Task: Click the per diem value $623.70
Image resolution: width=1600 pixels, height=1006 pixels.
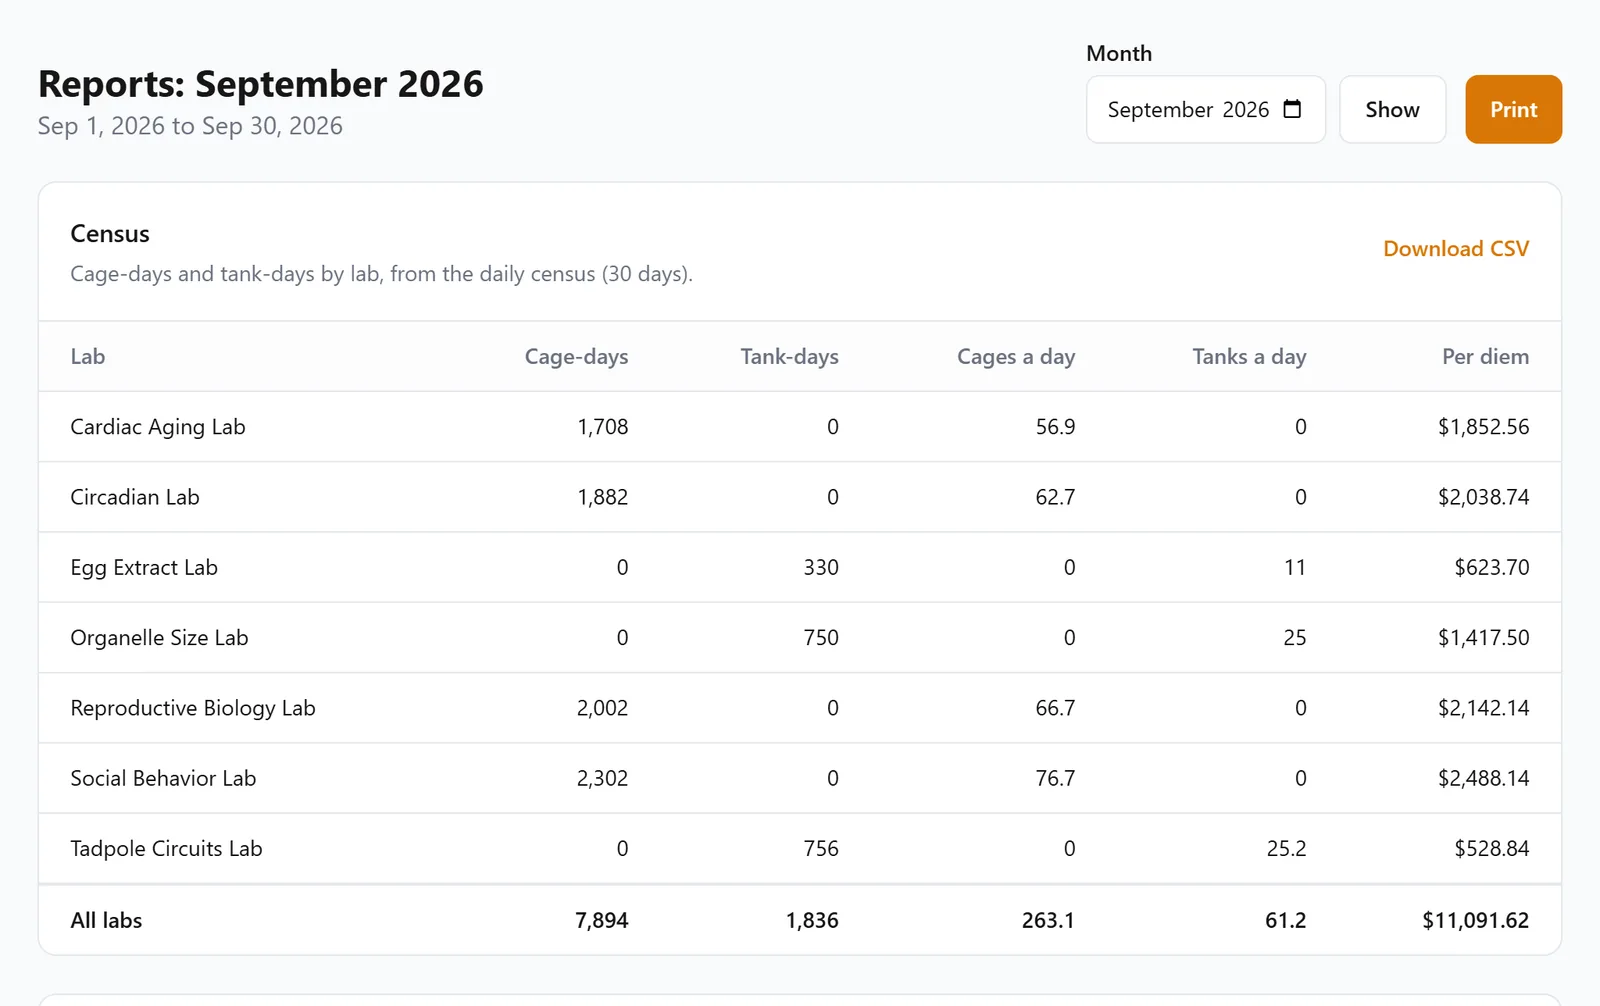Action: (1492, 567)
